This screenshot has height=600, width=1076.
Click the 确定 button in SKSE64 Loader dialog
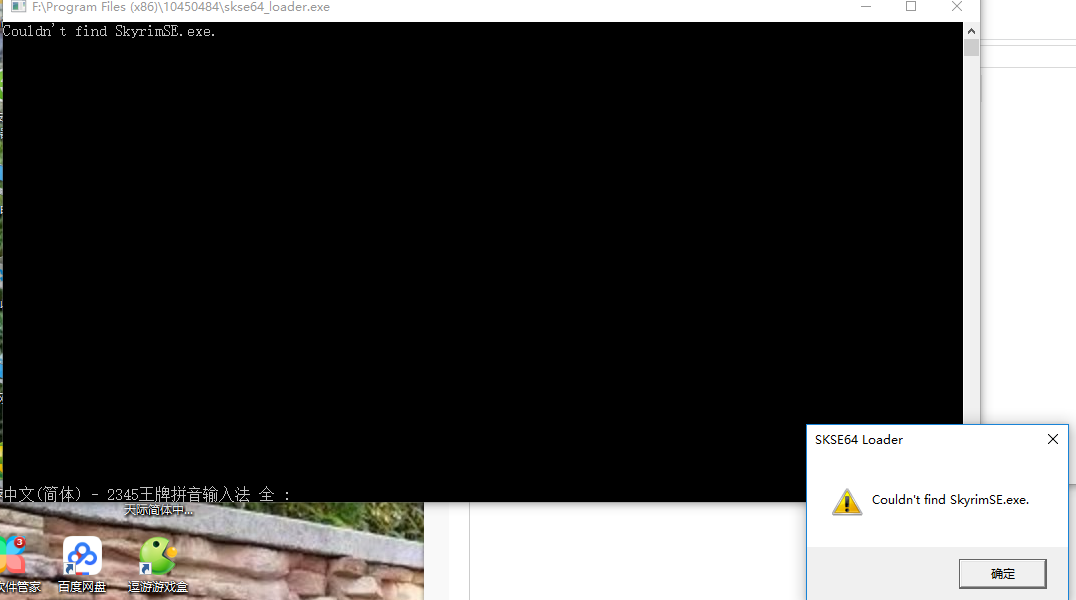click(x=1003, y=574)
